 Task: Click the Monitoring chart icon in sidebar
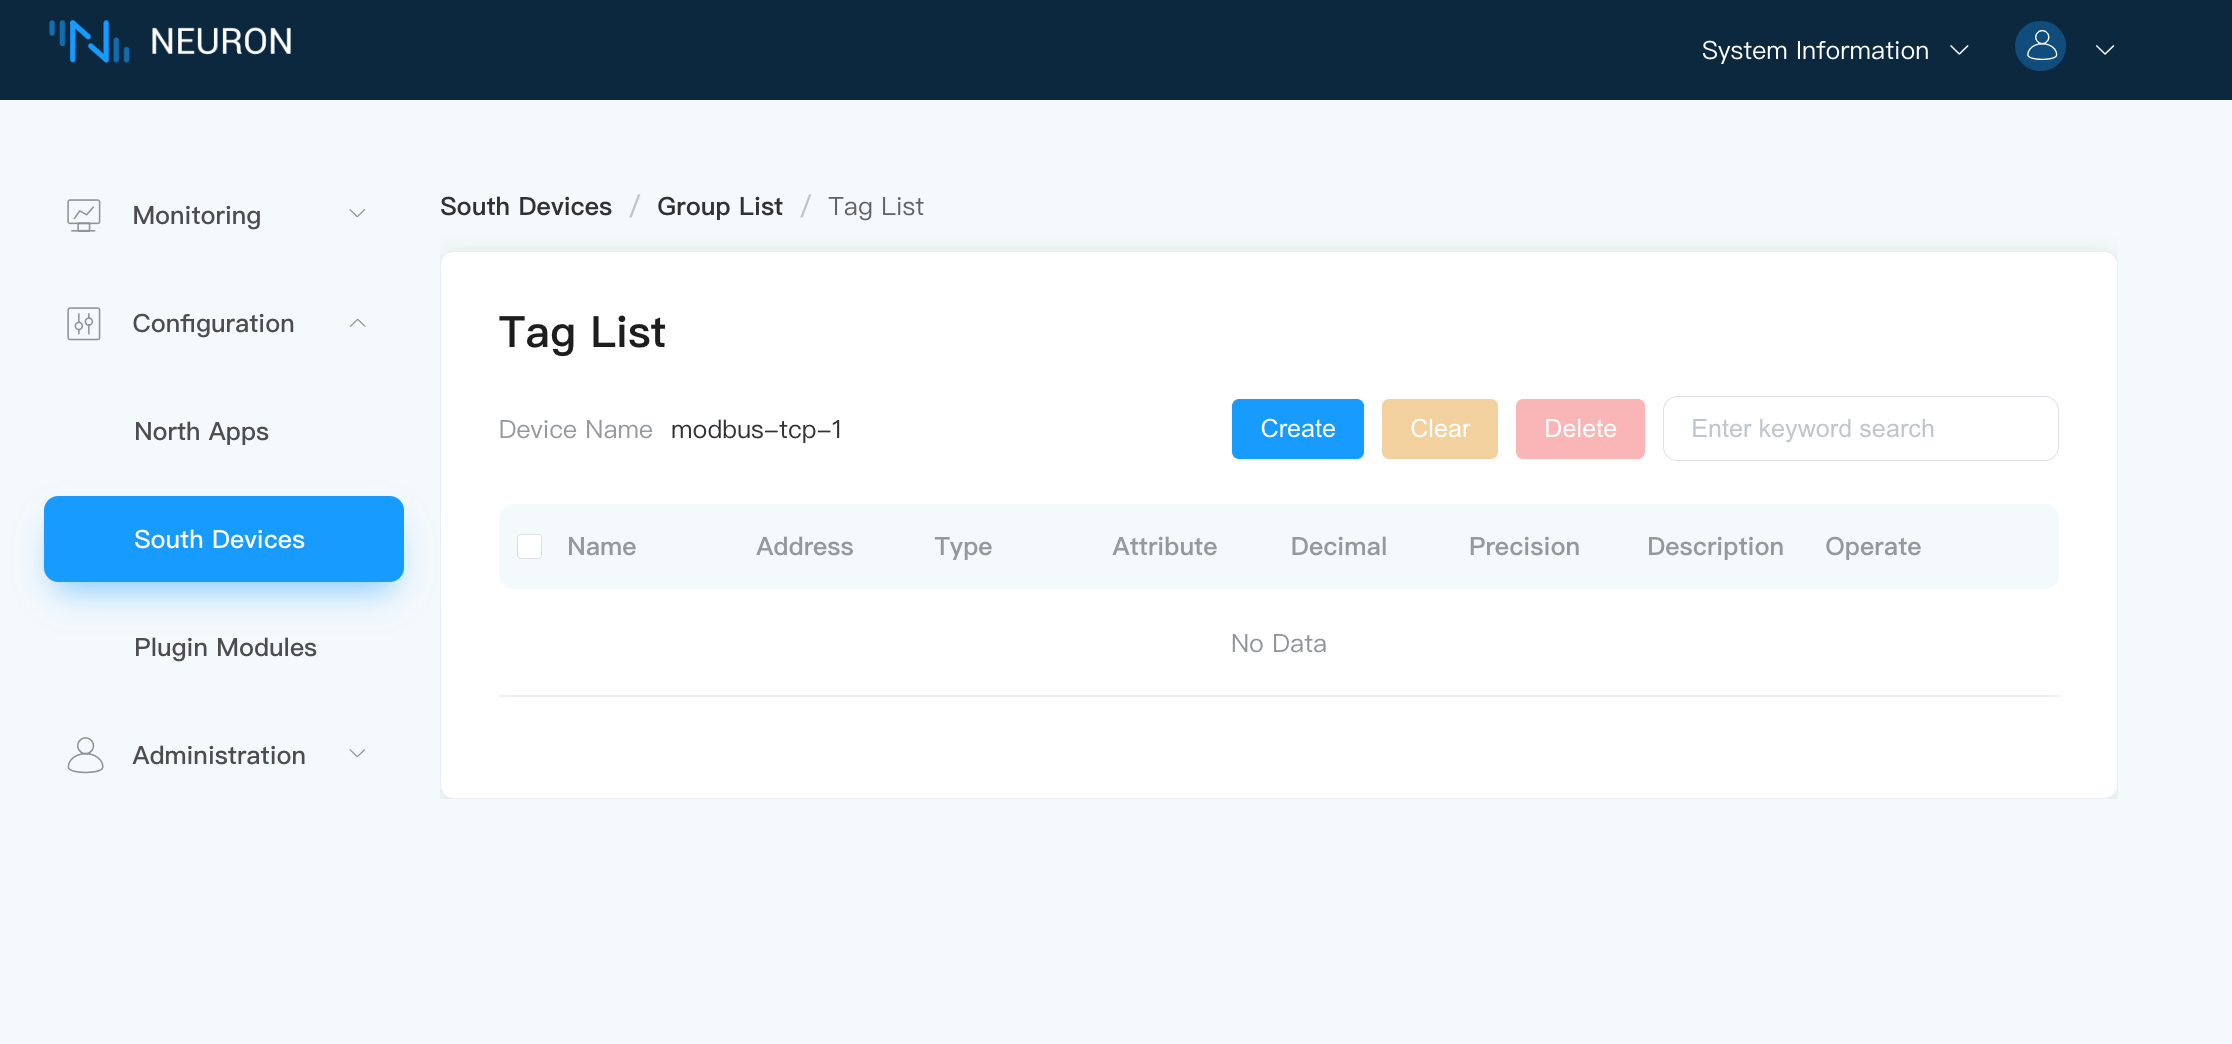tap(85, 214)
